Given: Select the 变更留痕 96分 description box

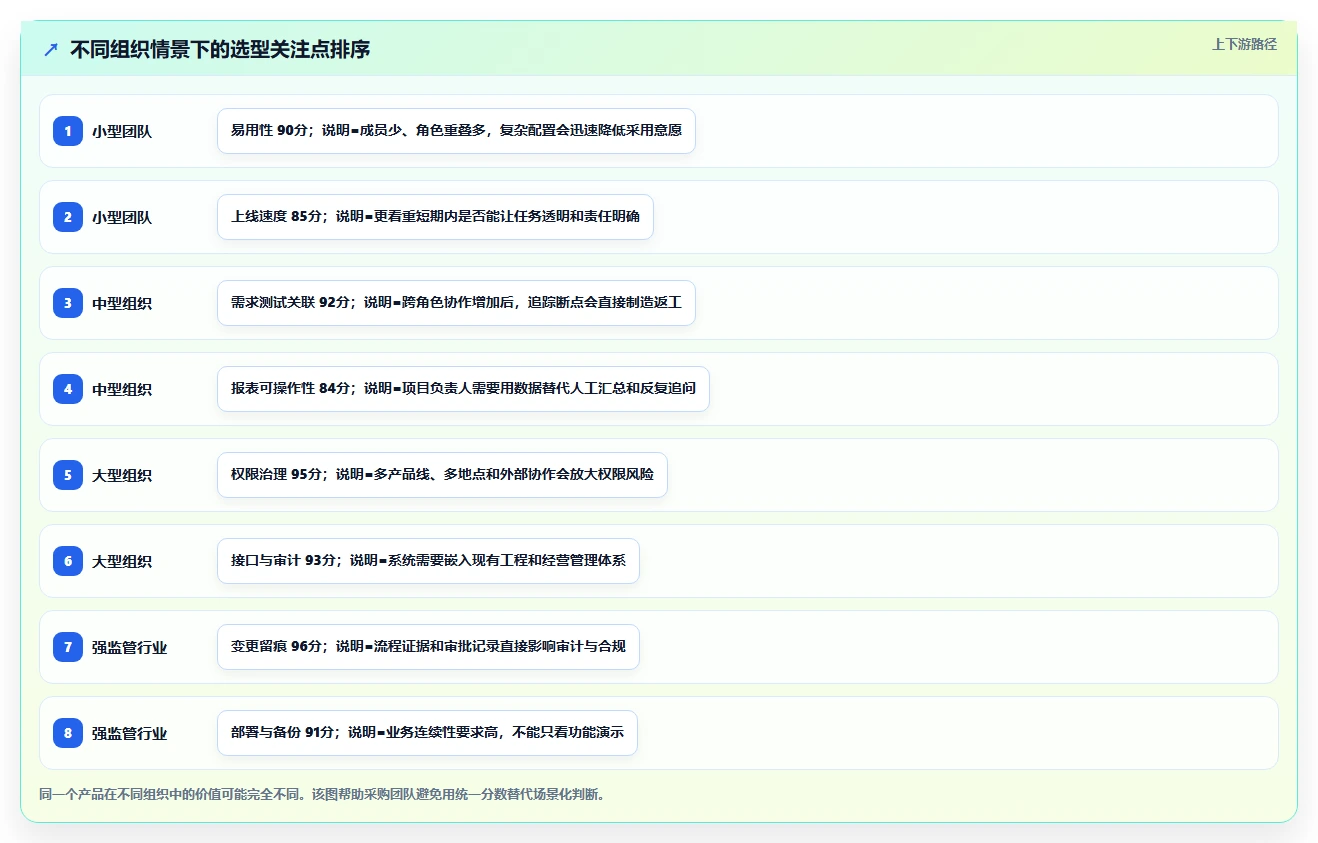Looking at the screenshot, I should [428, 647].
